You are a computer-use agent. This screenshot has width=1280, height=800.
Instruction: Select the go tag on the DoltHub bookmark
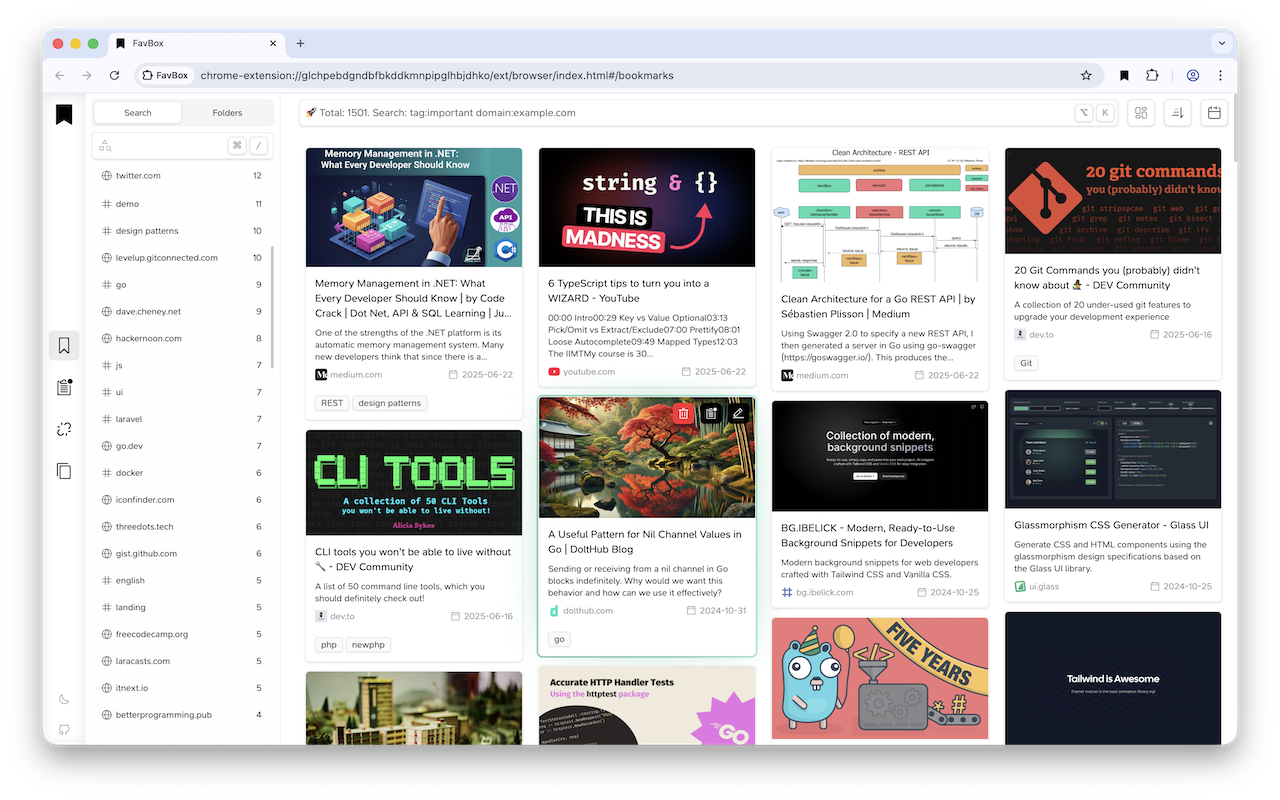point(558,638)
